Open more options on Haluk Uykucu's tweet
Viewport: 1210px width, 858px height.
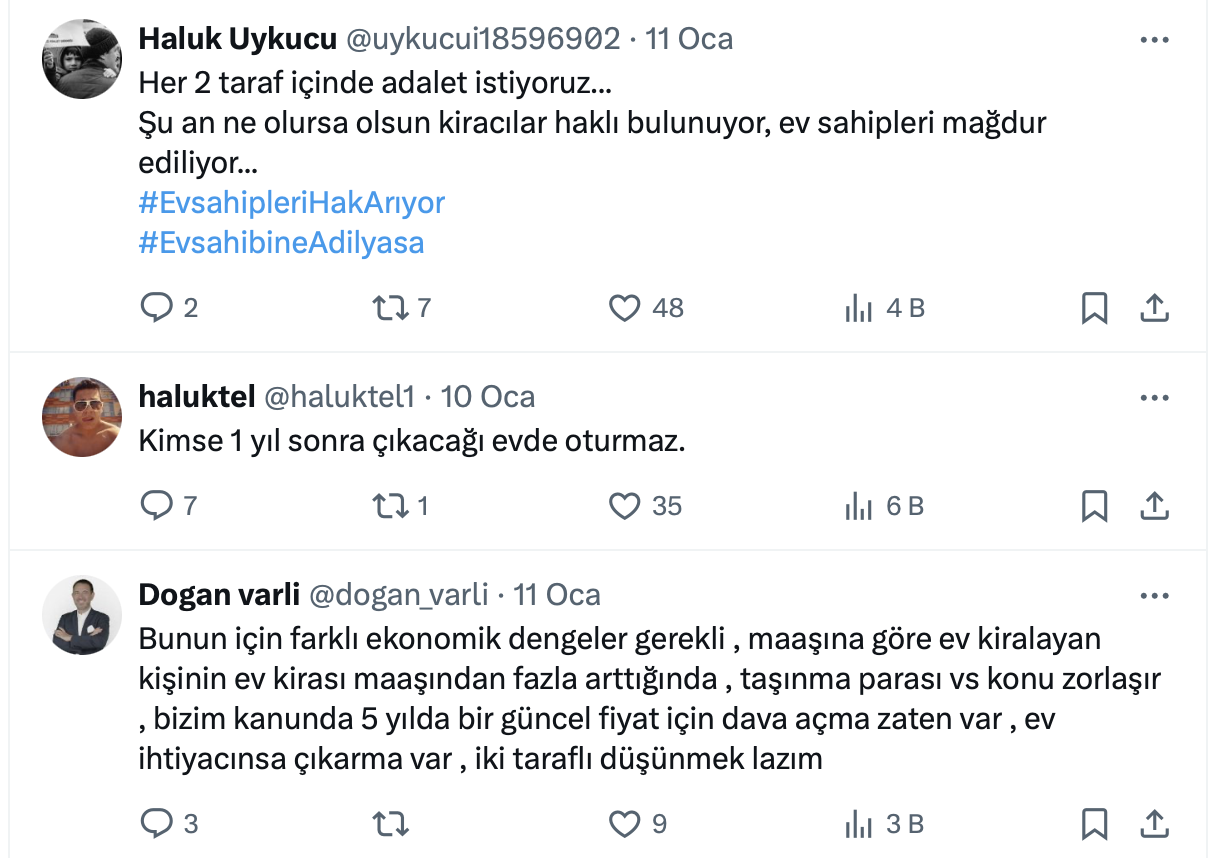[1155, 40]
